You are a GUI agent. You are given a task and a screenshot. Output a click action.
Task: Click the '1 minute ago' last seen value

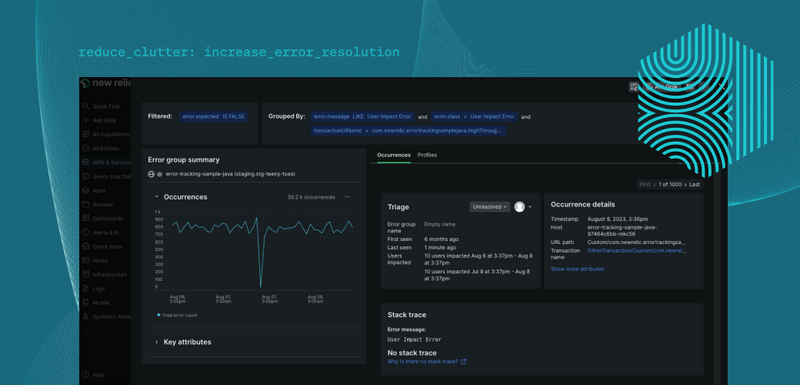click(440, 247)
